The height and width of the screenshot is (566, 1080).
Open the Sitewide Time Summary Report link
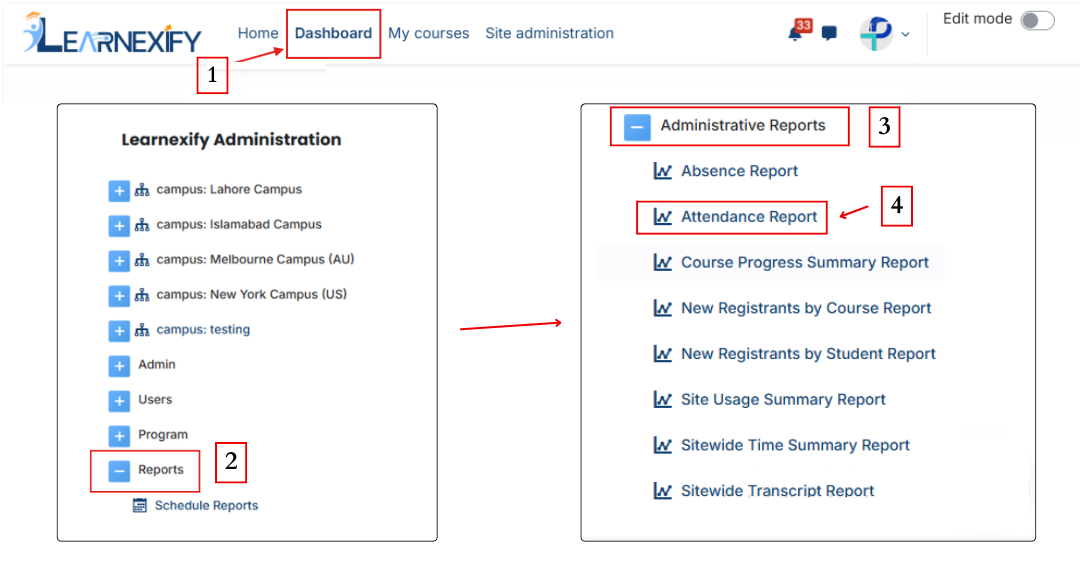tap(795, 446)
